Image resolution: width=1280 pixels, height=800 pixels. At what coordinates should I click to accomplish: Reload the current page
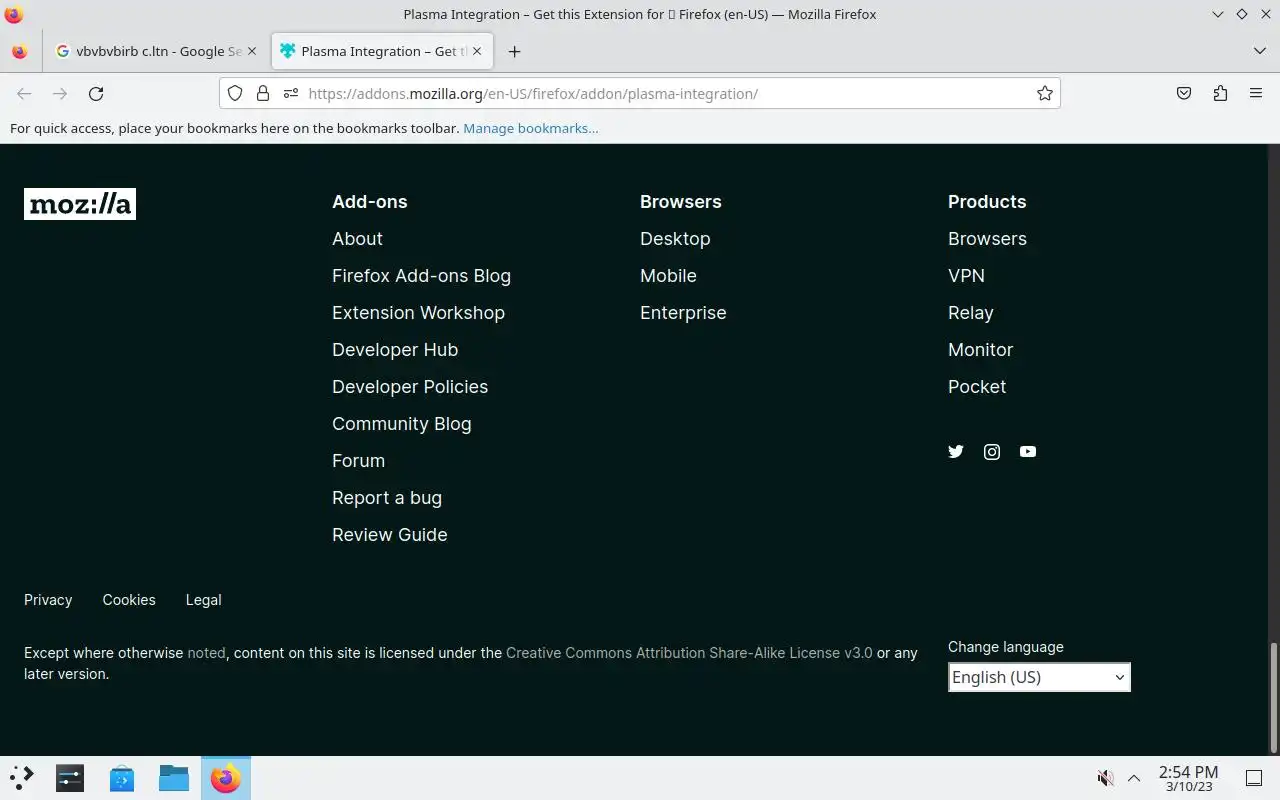click(96, 93)
